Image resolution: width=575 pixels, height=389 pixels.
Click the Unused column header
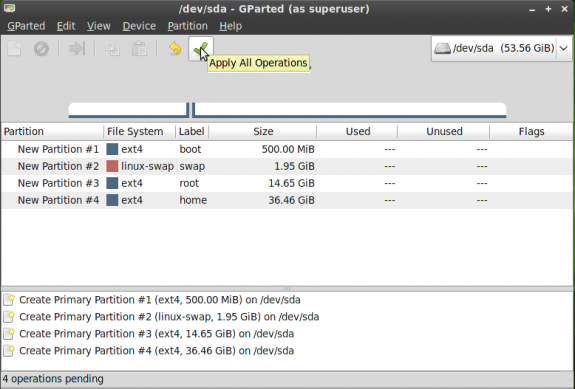pyautogui.click(x=444, y=131)
